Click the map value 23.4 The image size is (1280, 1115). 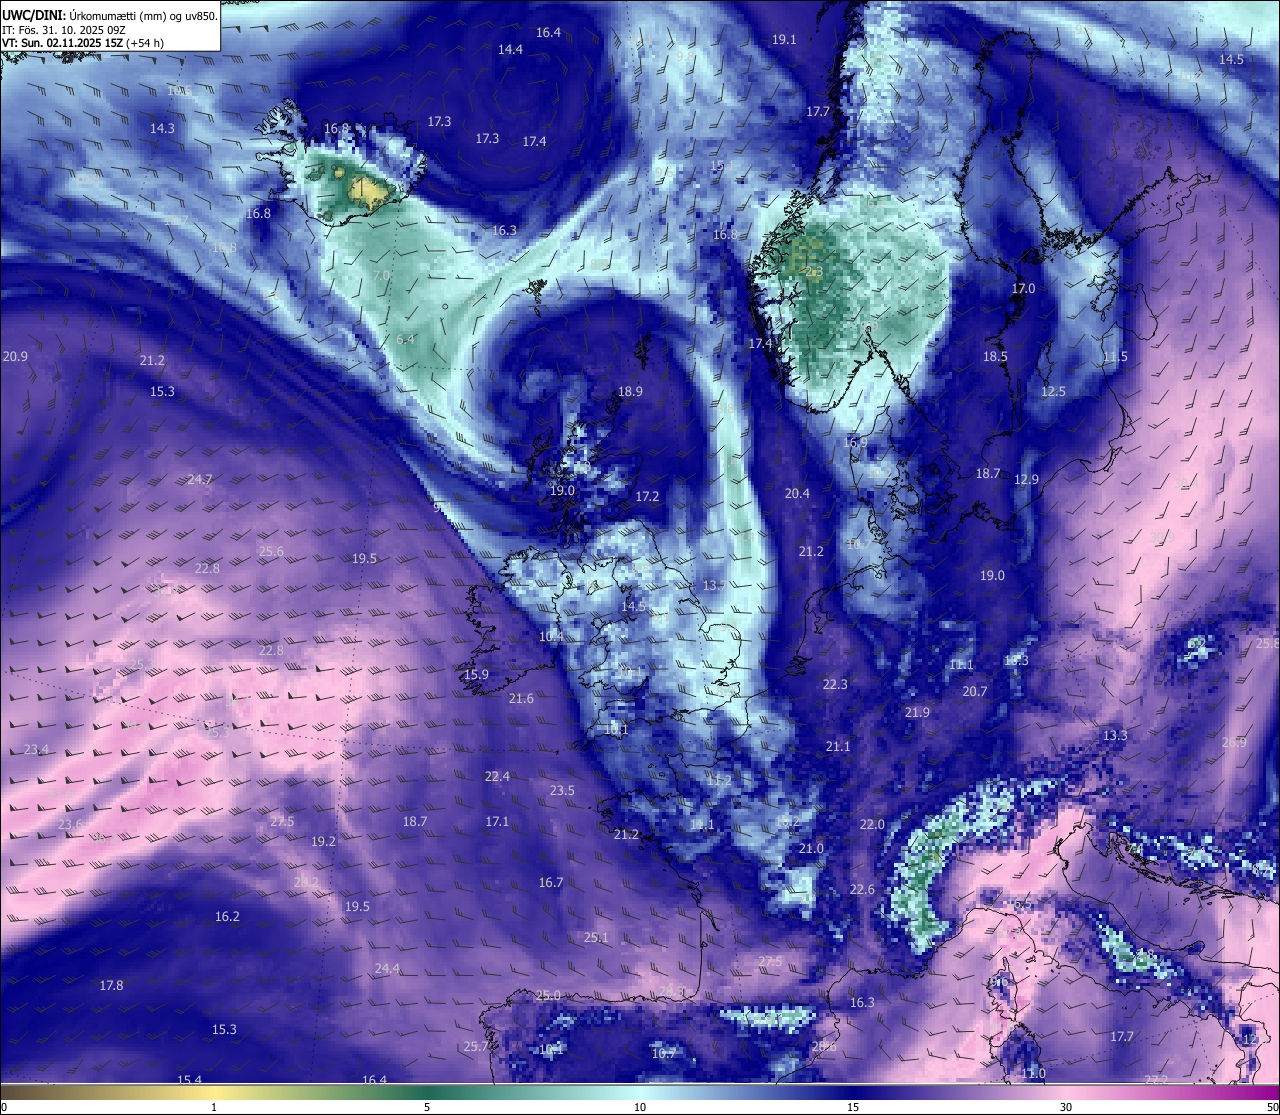36,749
